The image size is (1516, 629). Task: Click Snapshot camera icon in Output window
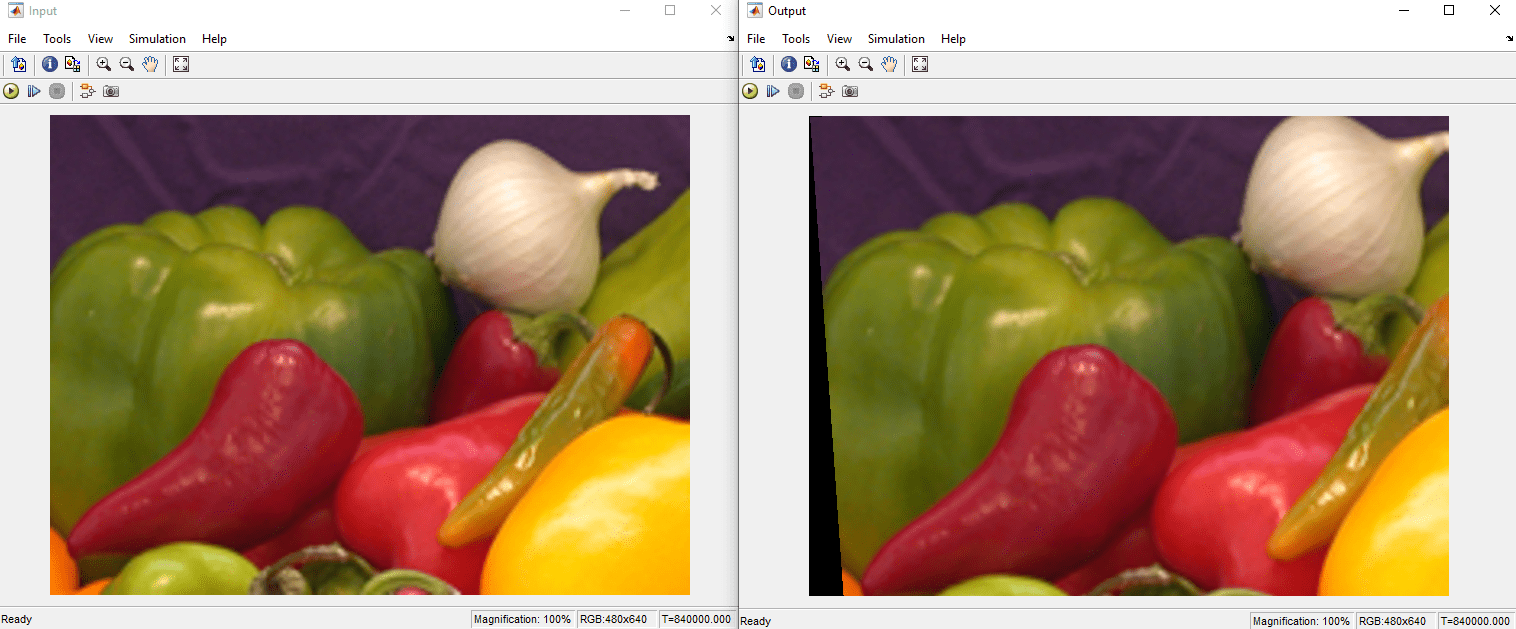pyautogui.click(x=850, y=91)
